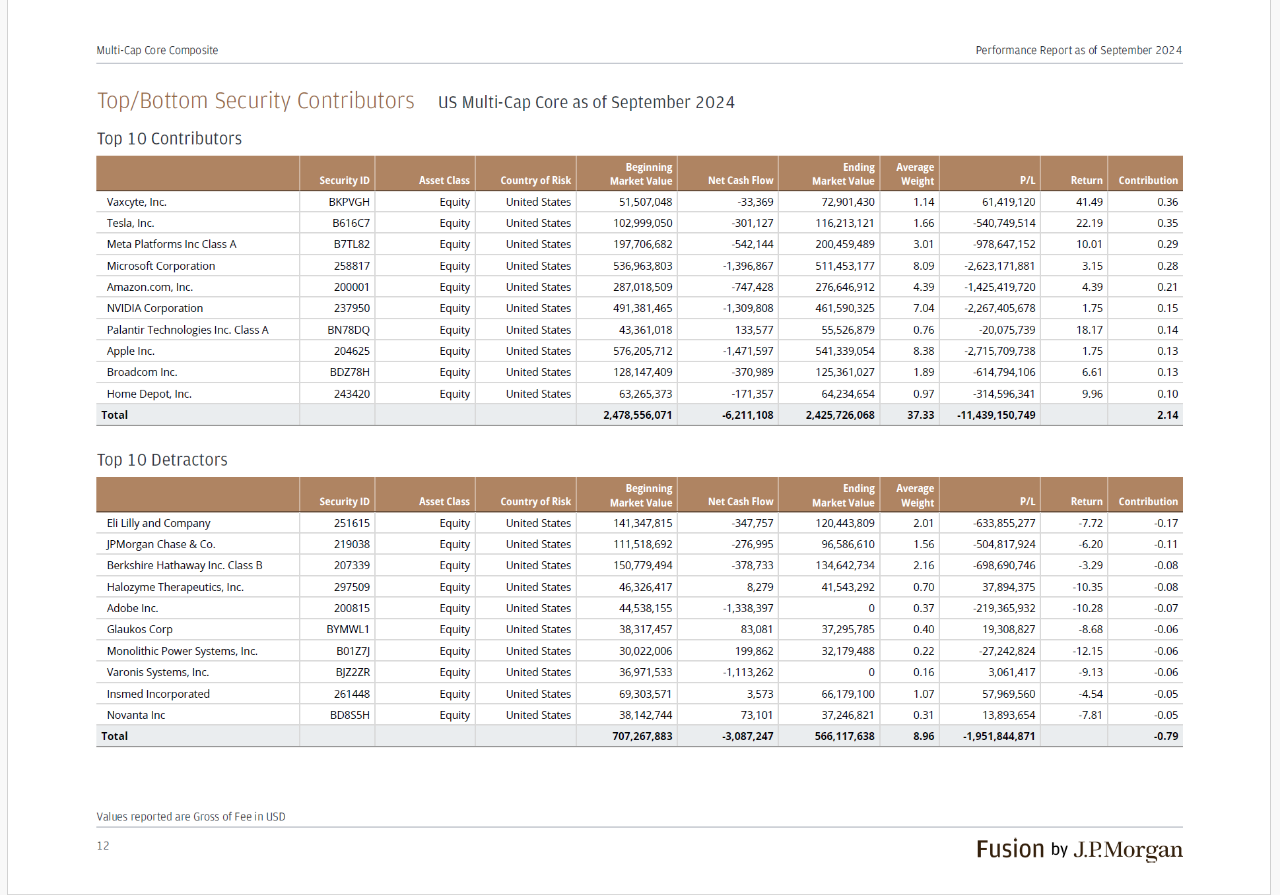Select security ID "BDZ78H" for Broadcom
The width and height of the screenshot is (1280, 895).
pyautogui.click(x=350, y=372)
